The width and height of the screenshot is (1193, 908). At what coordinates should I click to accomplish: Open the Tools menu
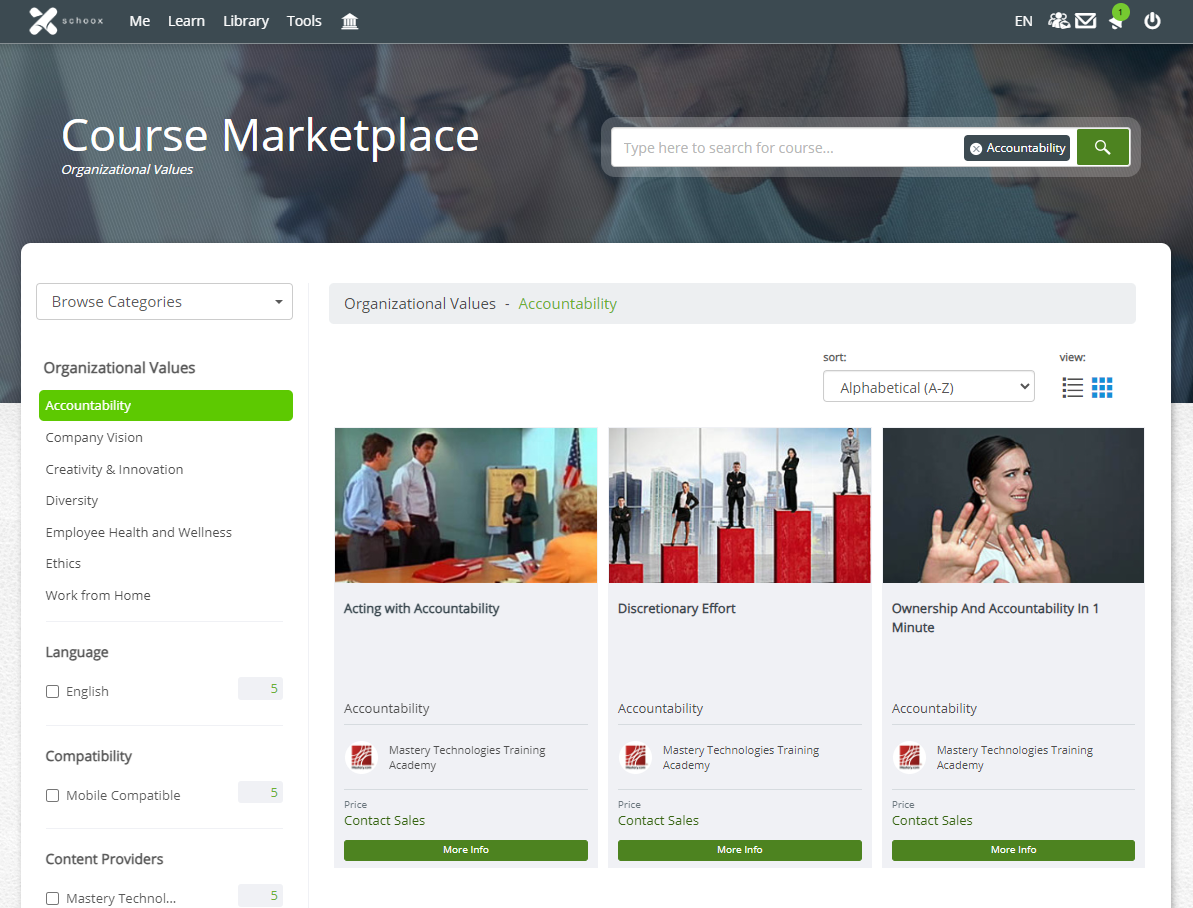304,21
